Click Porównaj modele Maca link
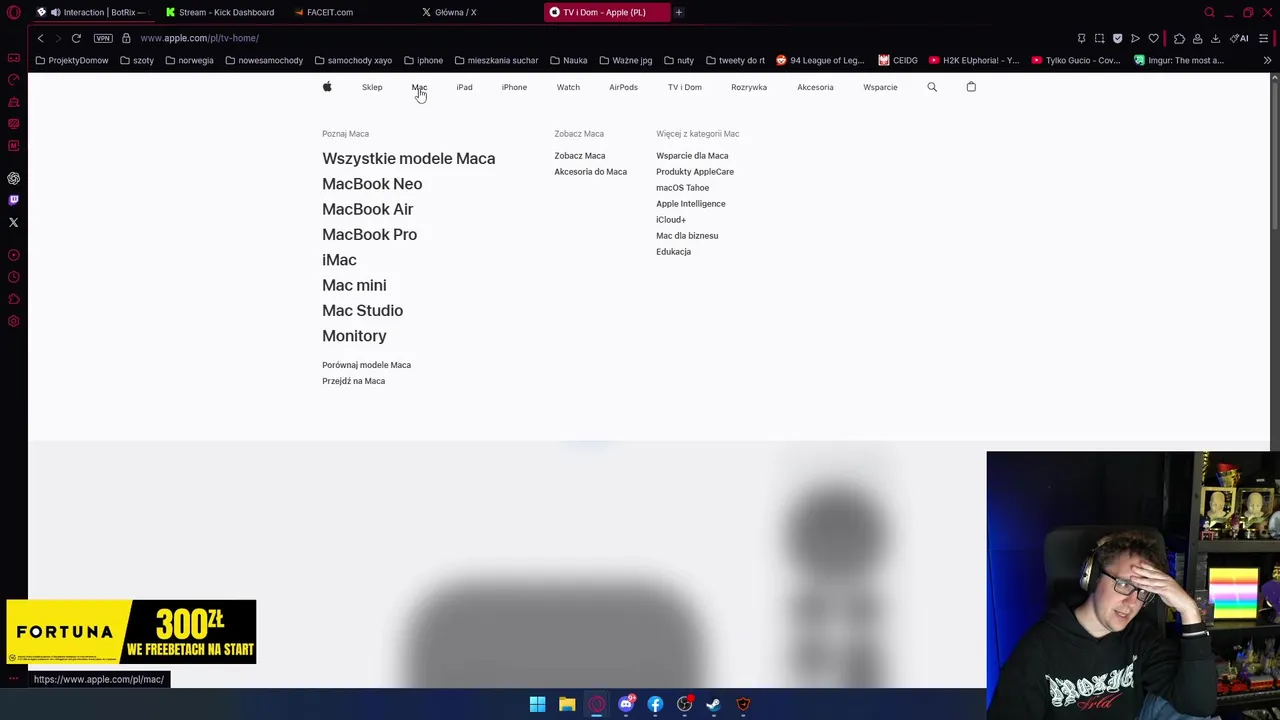This screenshot has width=1280, height=720. tap(366, 365)
